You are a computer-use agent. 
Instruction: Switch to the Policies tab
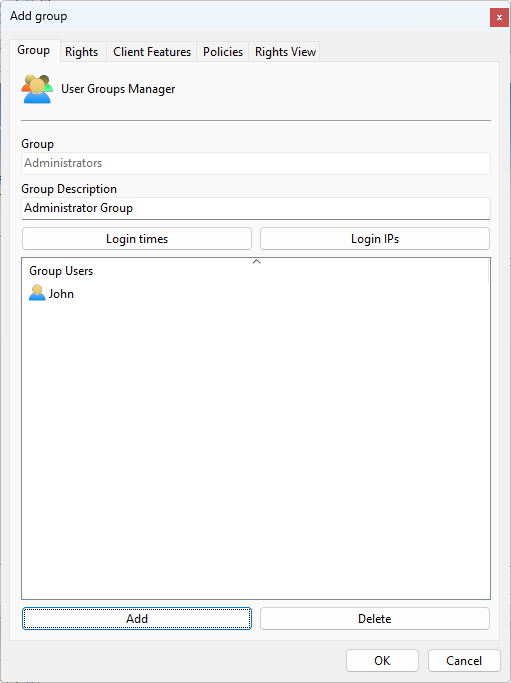pos(223,52)
